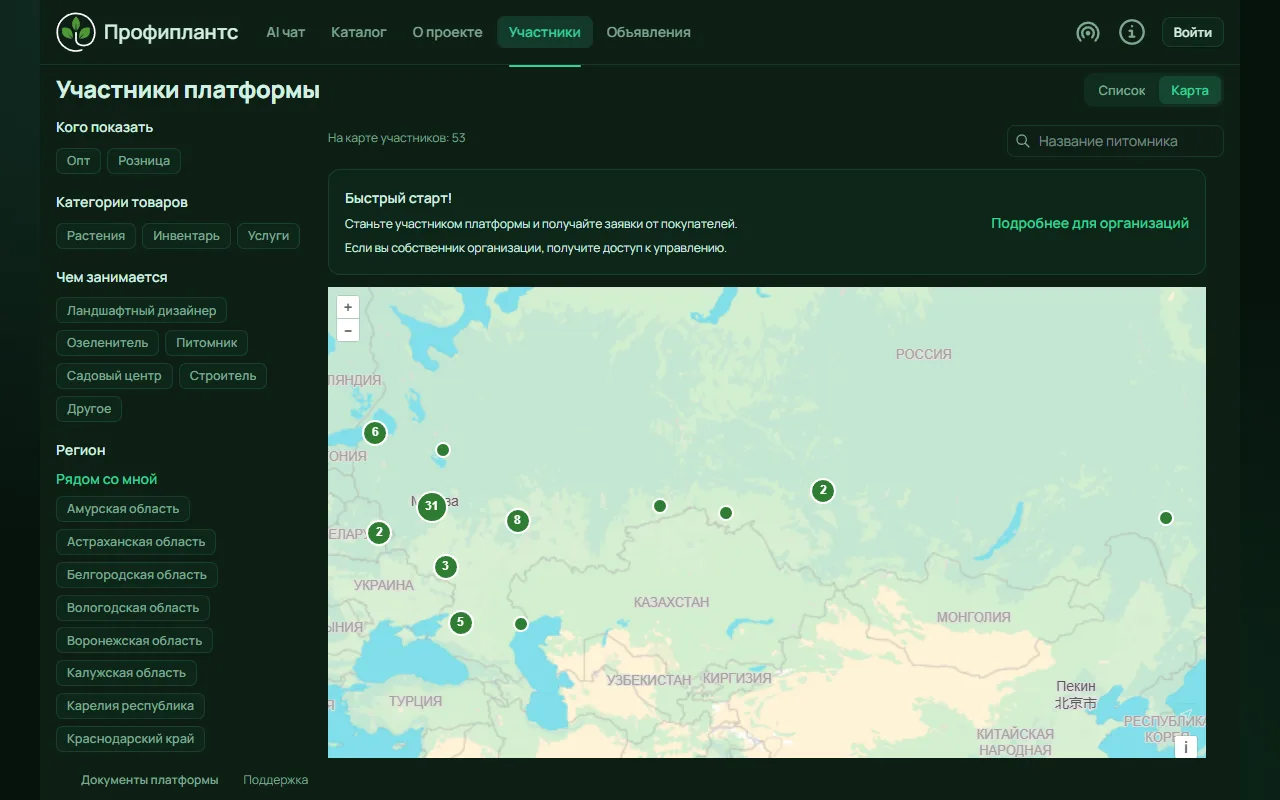Screen dimensions: 1280x800
Task: Open Подробнее для организаций link
Action: tap(1090, 224)
